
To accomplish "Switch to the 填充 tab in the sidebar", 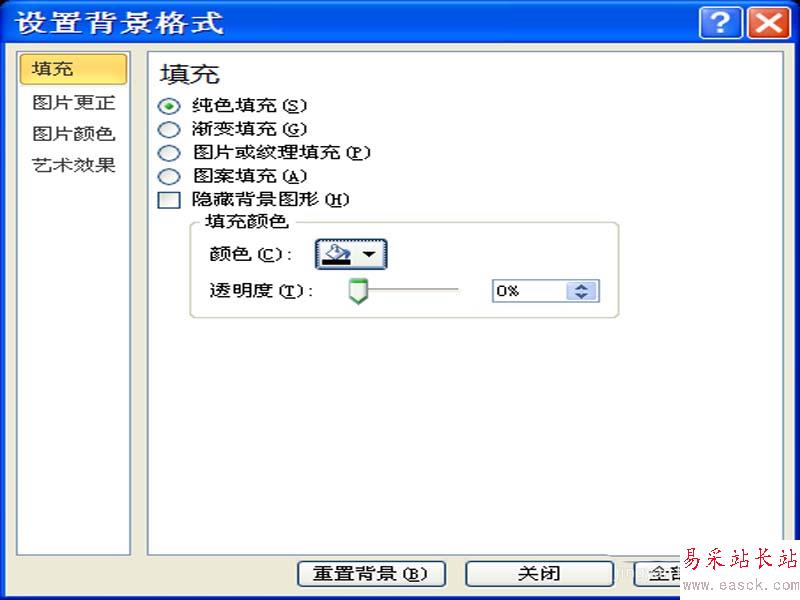I will (x=73, y=69).
